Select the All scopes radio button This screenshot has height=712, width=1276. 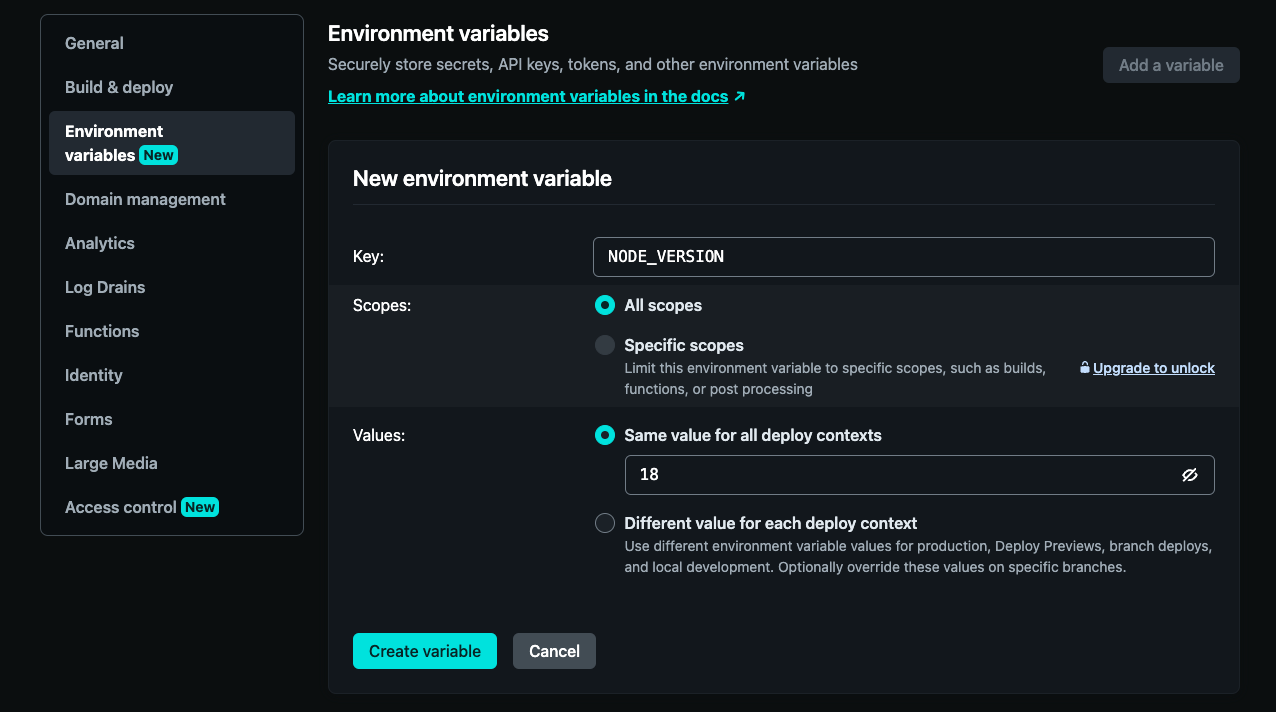604,305
